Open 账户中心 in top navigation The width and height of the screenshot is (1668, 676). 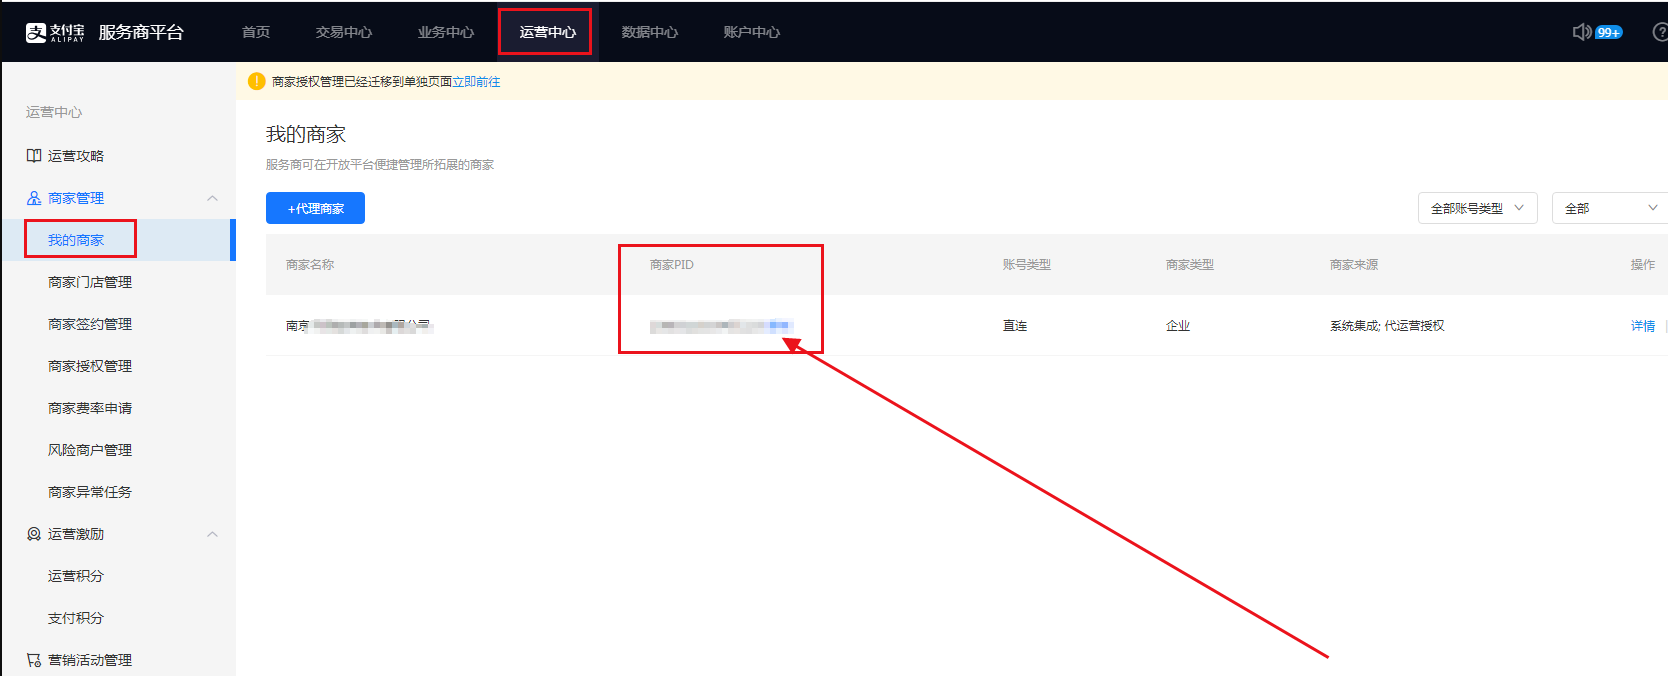click(x=752, y=32)
